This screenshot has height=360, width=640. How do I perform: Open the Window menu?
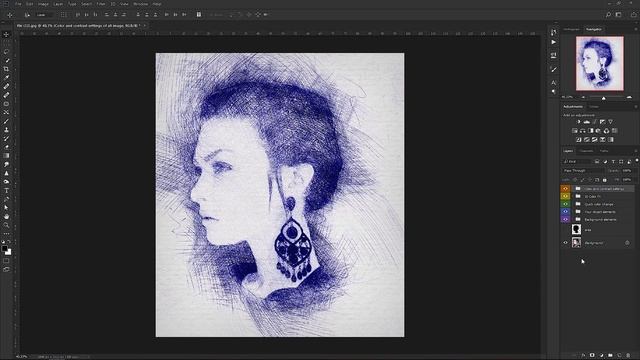tap(140, 4)
